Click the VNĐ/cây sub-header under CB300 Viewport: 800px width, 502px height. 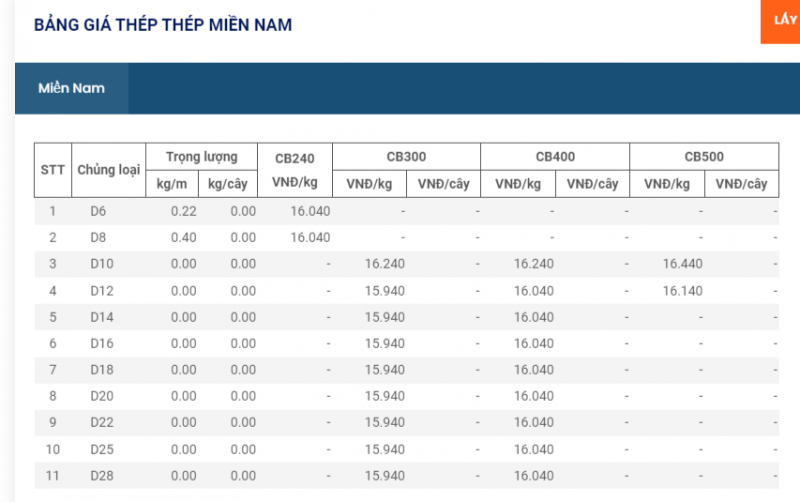point(443,184)
